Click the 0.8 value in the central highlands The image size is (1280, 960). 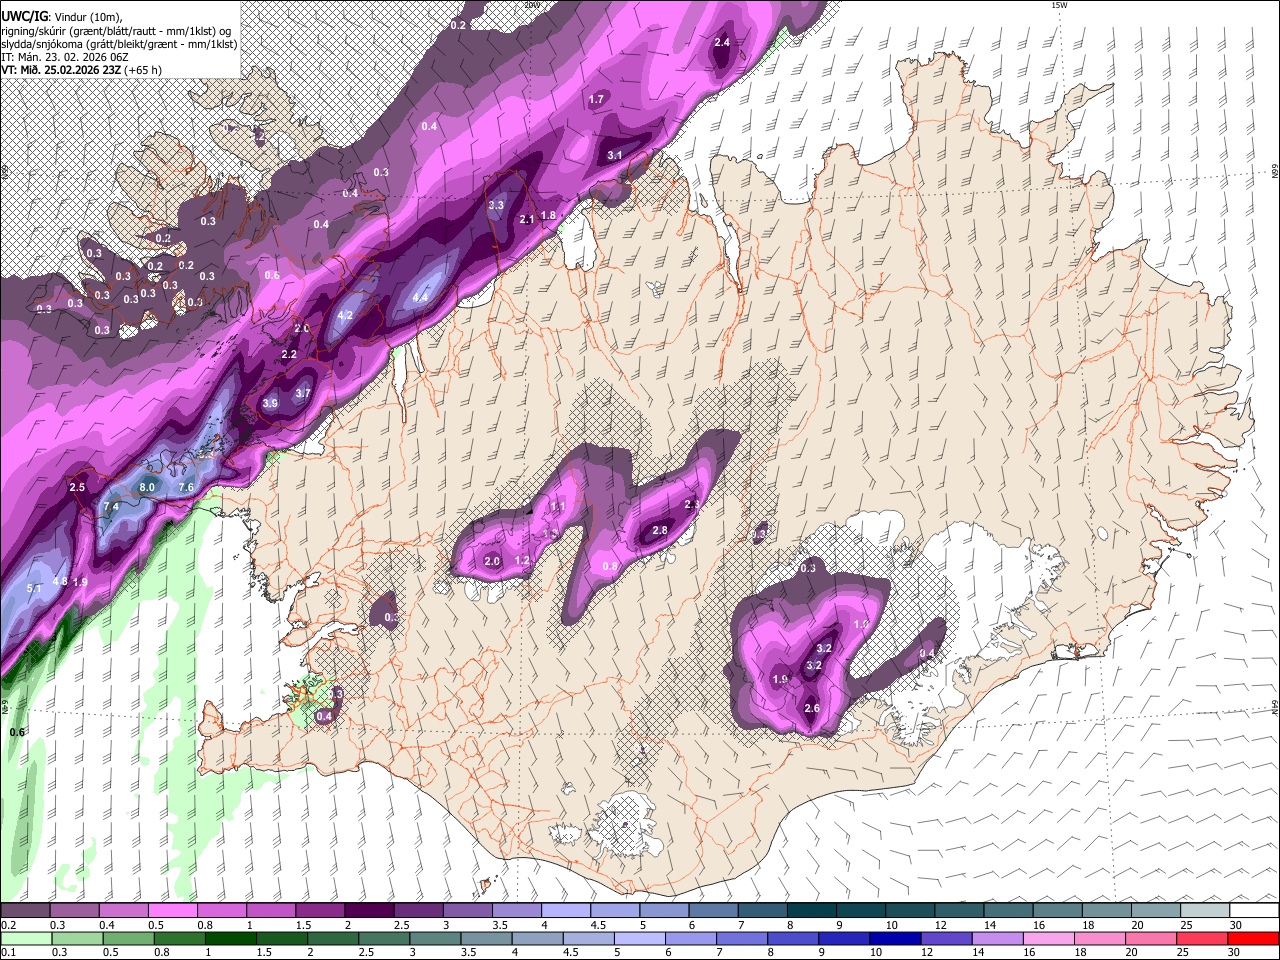point(611,566)
